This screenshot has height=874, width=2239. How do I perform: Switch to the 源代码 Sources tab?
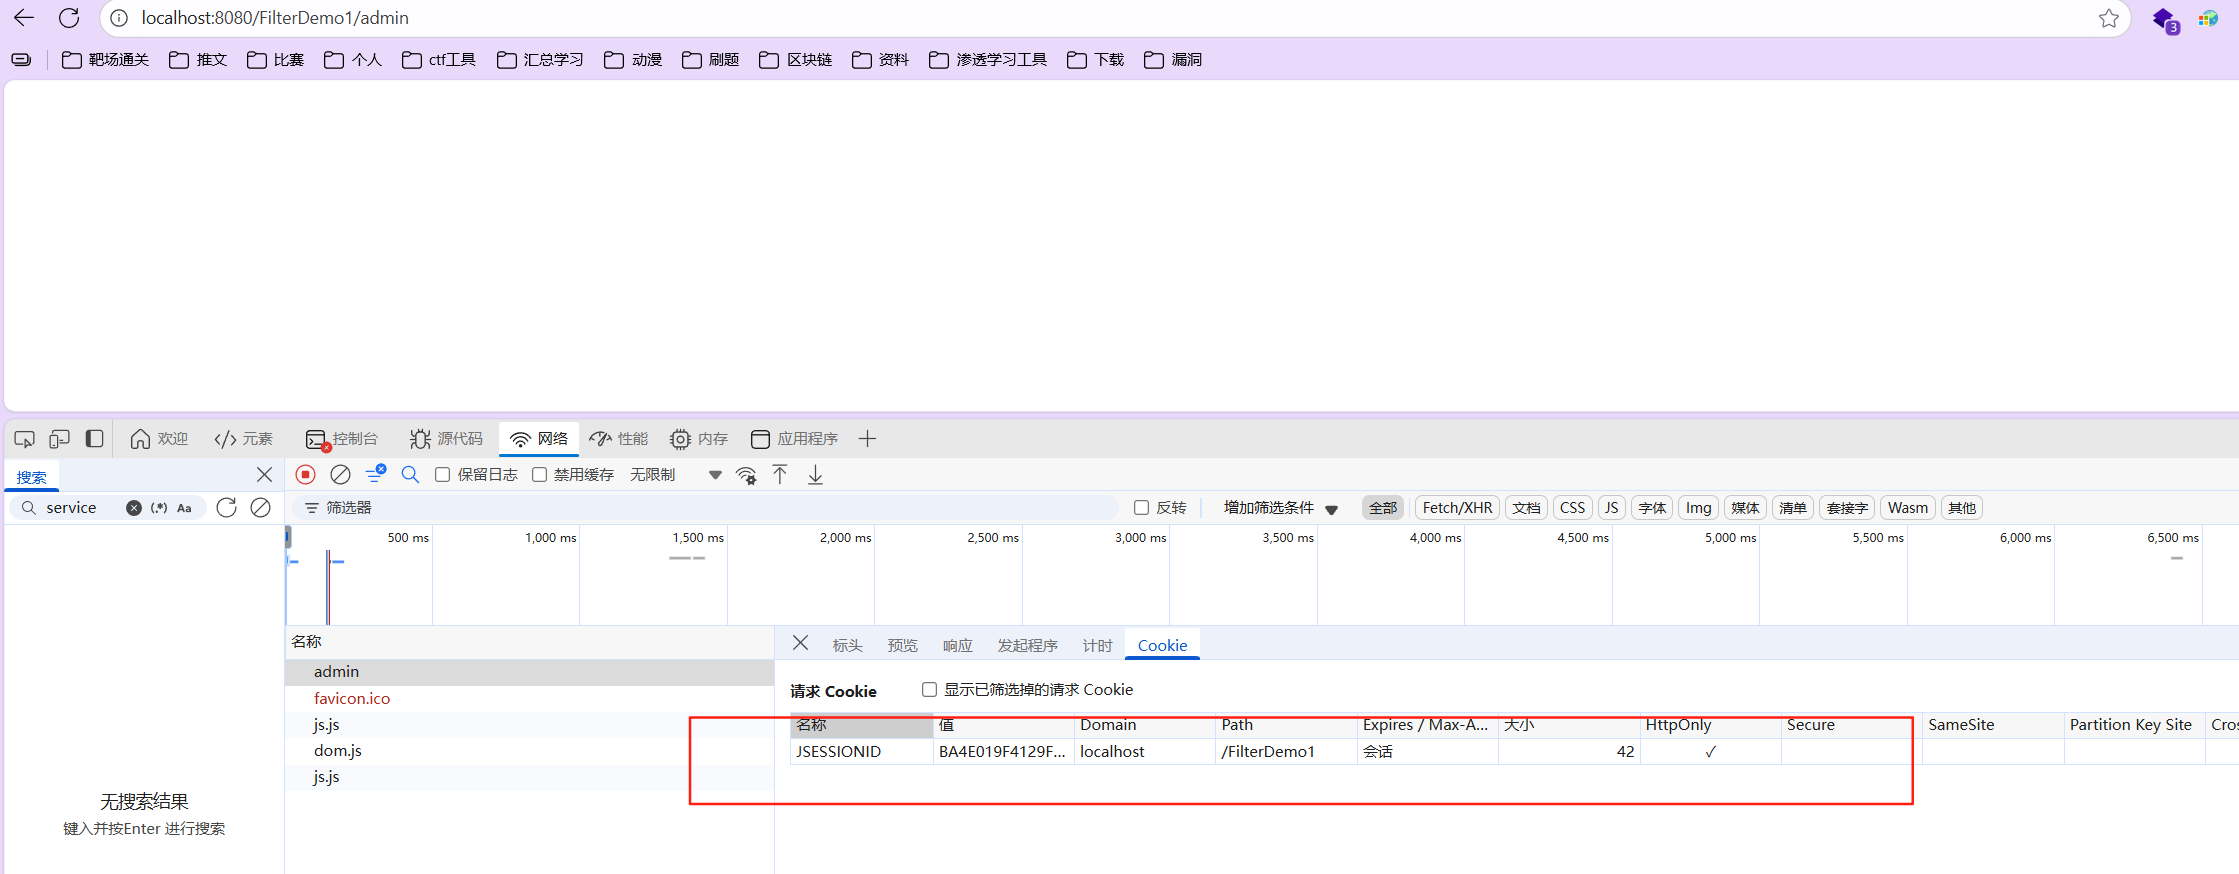click(x=446, y=439)
